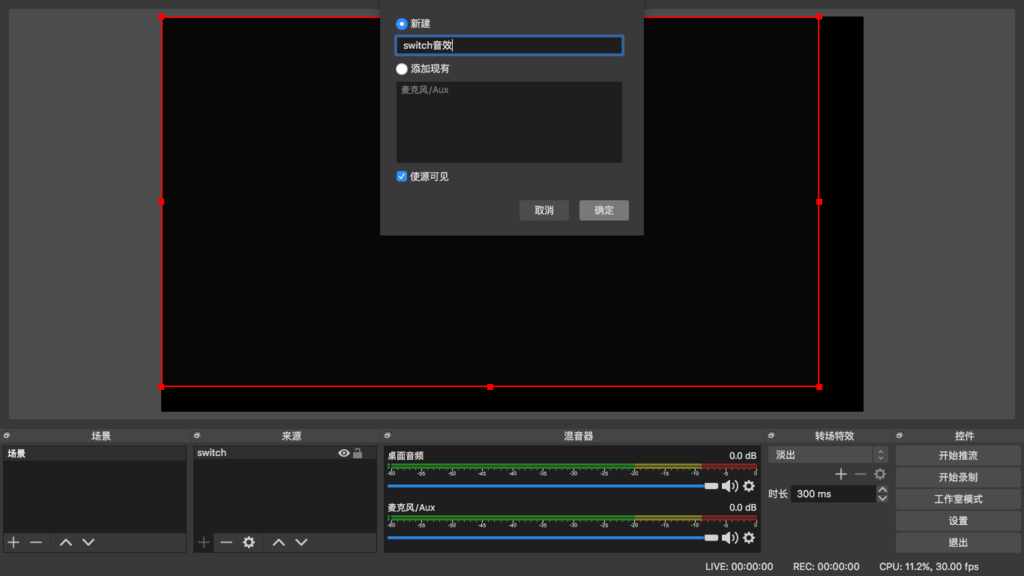Add a new transition with plus icon

coord(841,474)
